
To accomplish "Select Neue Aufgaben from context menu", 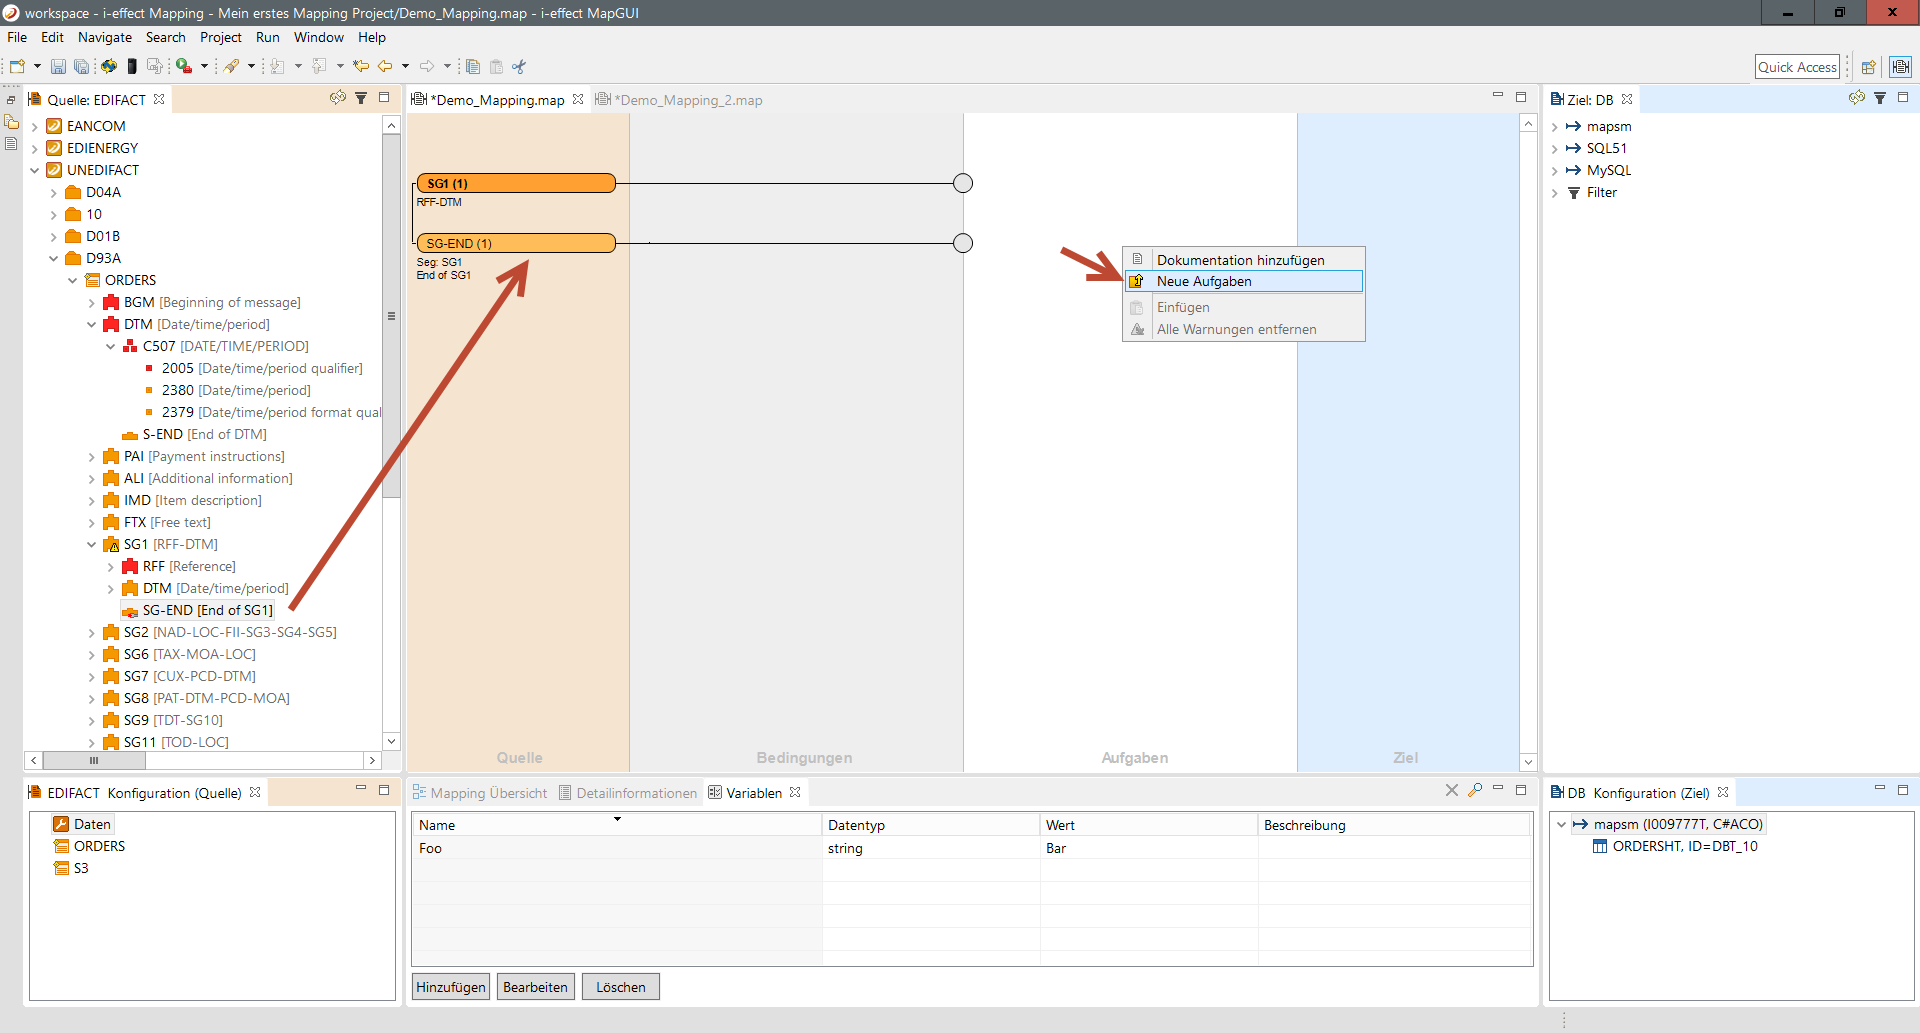I will point(1204,281).
